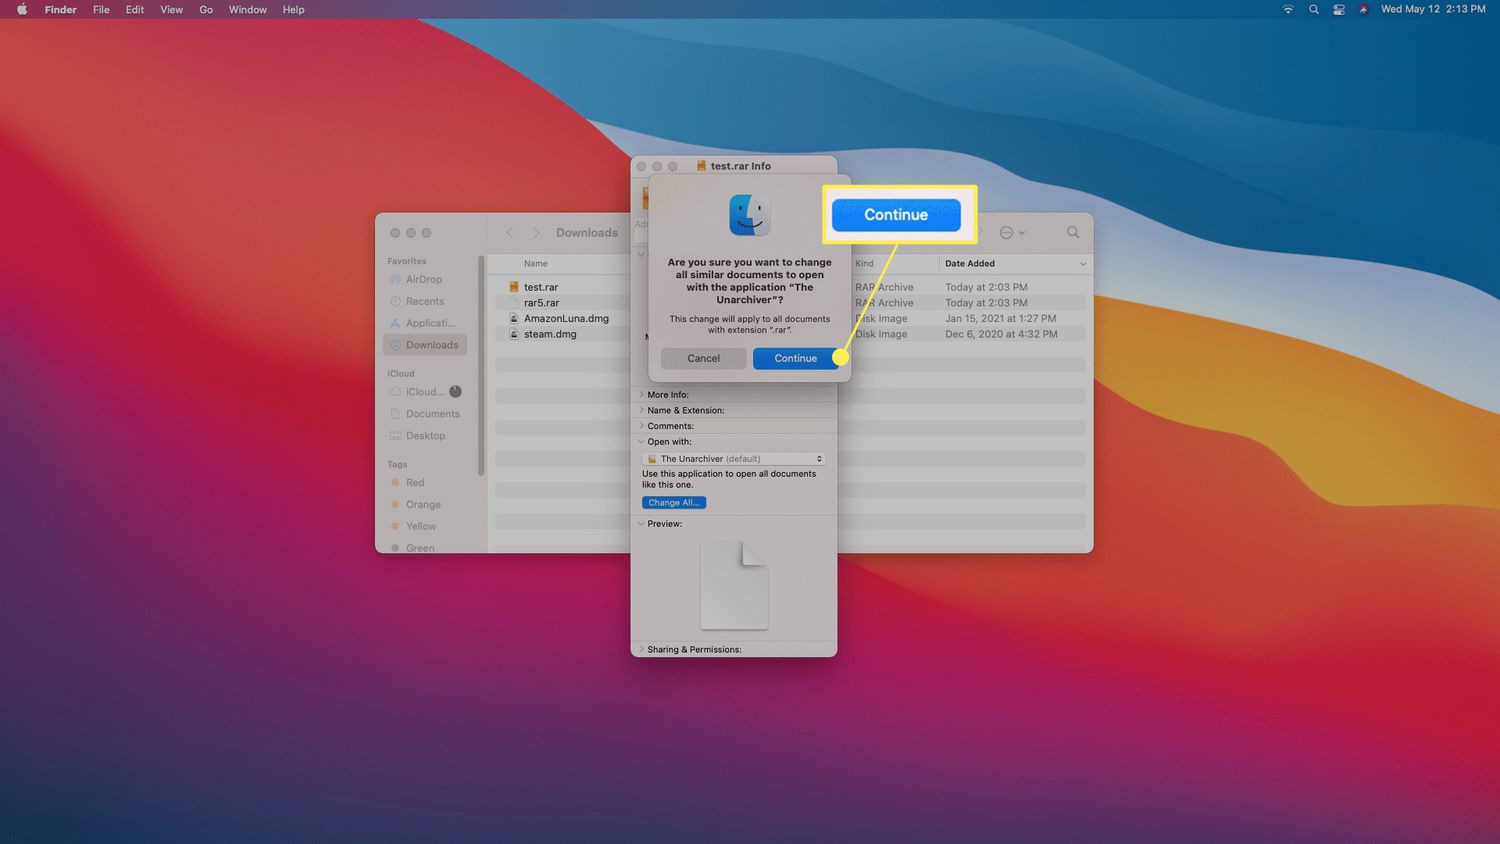
Task: Click the Finder window search magnifier
Action: pos(1072,233)
